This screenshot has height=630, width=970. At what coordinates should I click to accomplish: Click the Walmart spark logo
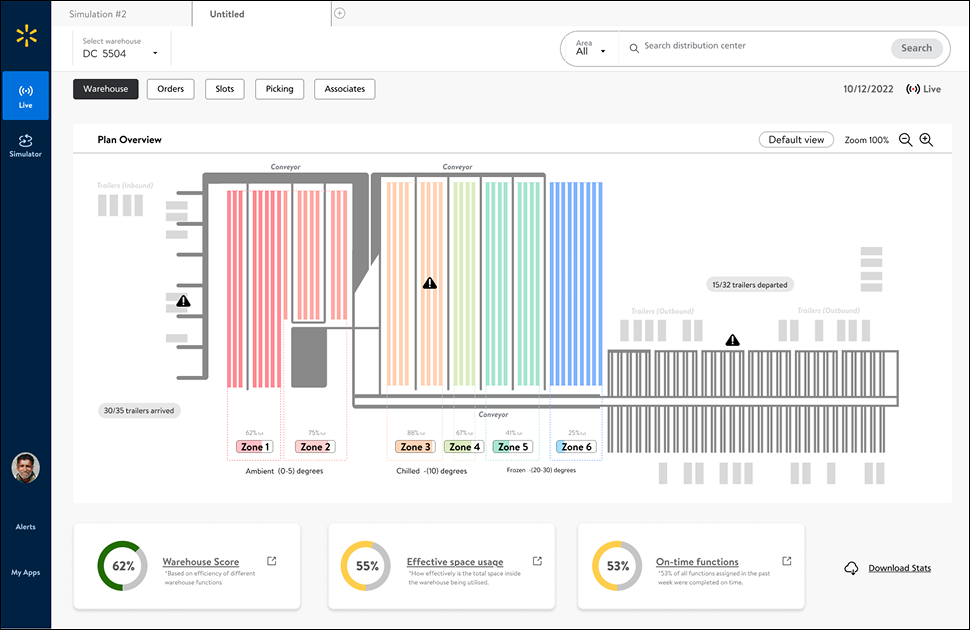26,36
